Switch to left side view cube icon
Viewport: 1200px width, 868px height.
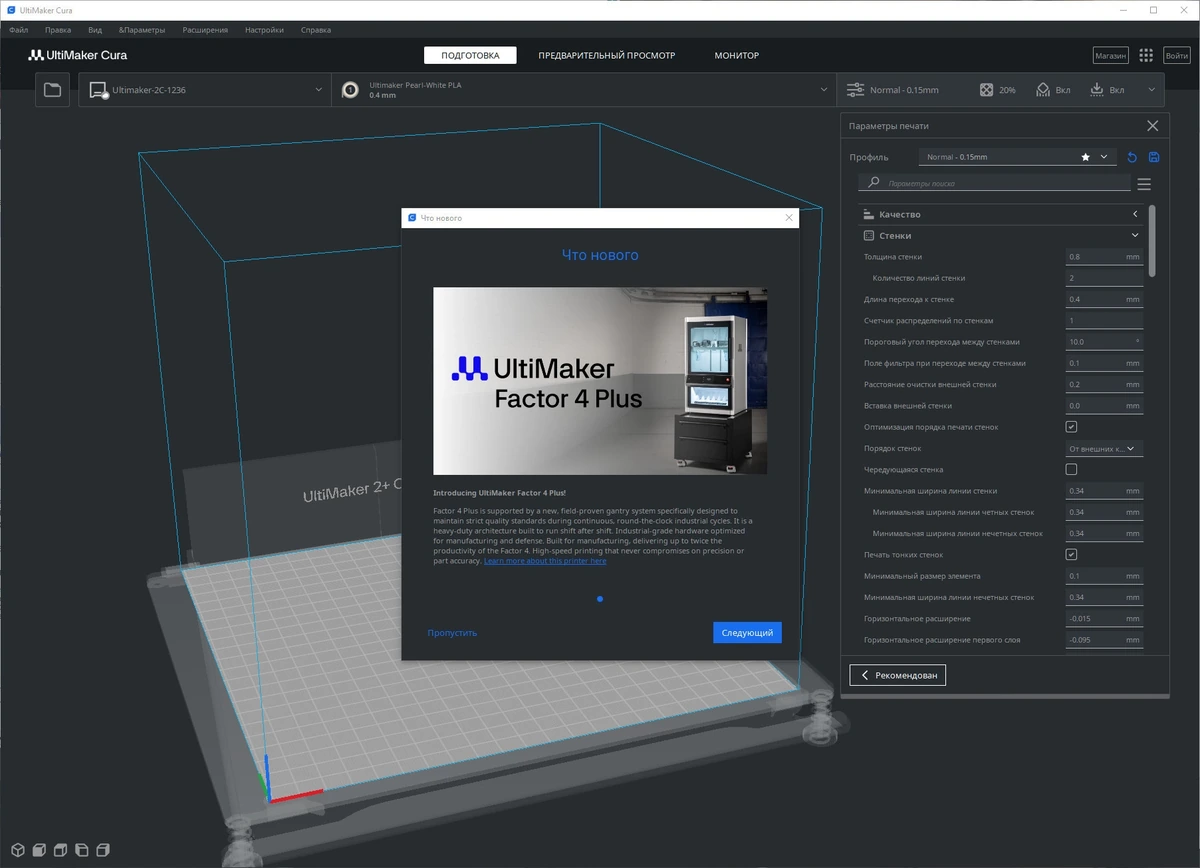click(82, 850)
